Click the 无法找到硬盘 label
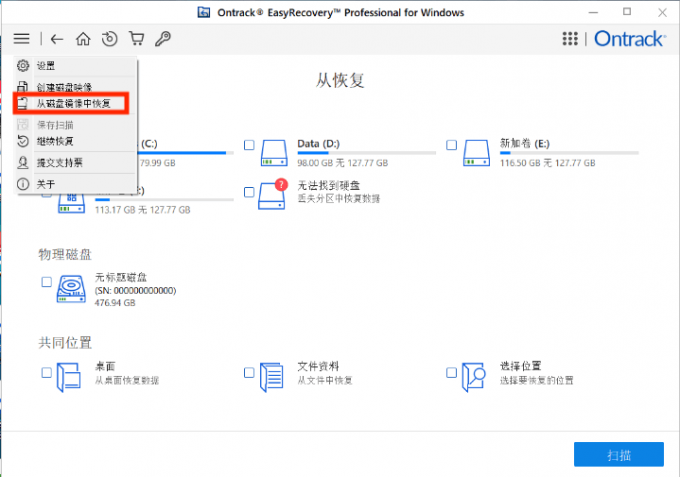680x477 pixels. [x=329, y=186]
